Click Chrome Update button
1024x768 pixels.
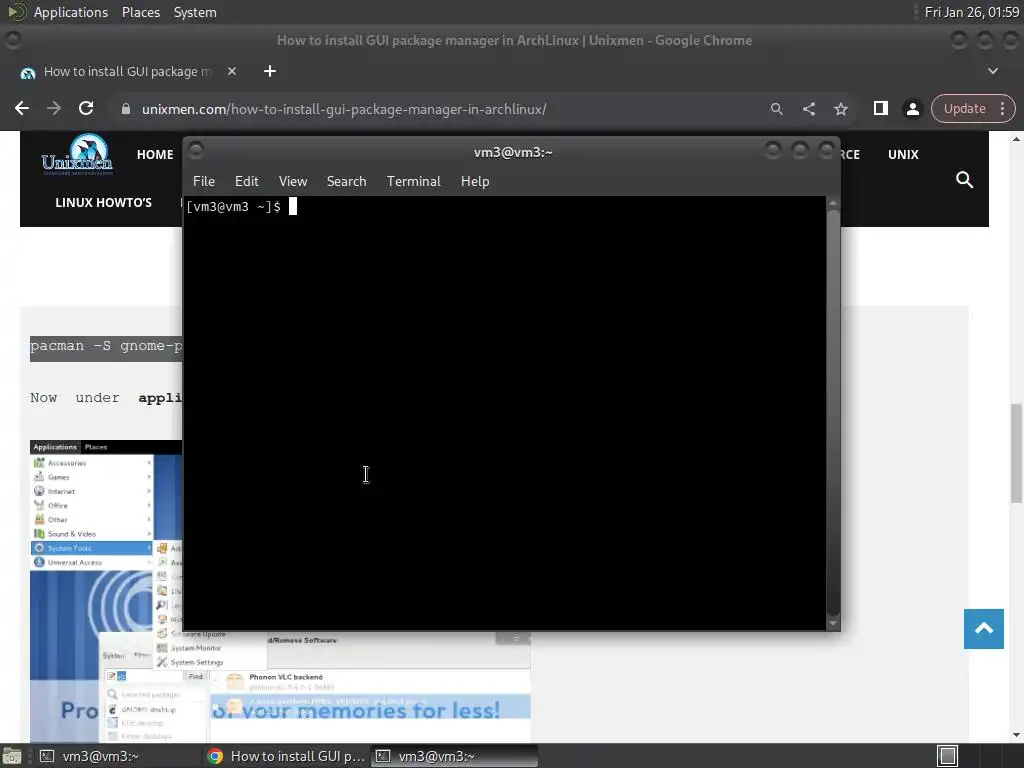[x=965, y=108]
